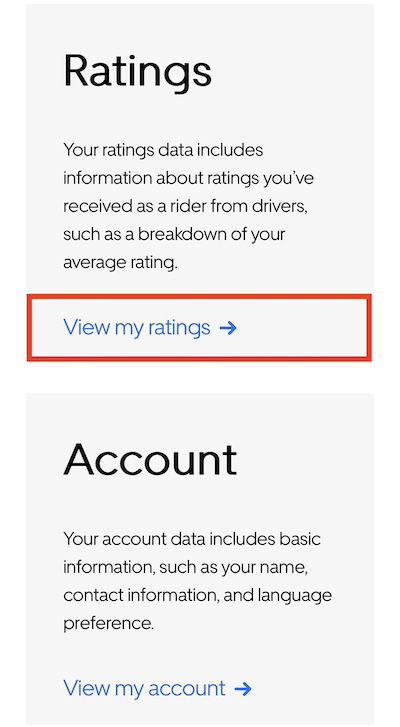Viewport: 400px width, 727px height.
Task: Click the word 'View' in View my ratings
Action: [x=86, y=327]
